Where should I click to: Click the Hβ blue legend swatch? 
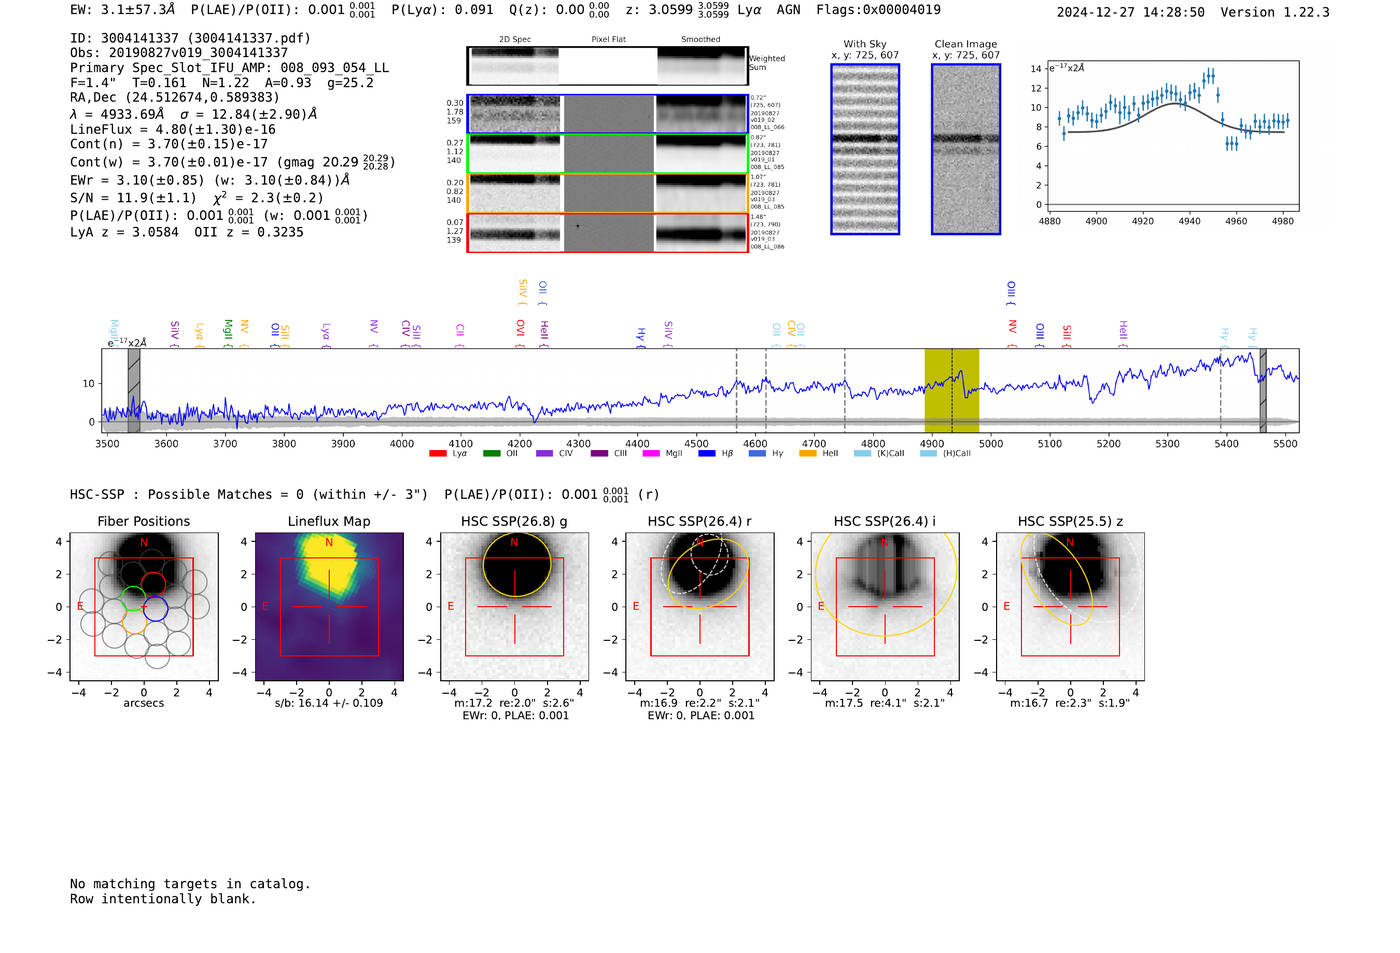pos(707,453)
